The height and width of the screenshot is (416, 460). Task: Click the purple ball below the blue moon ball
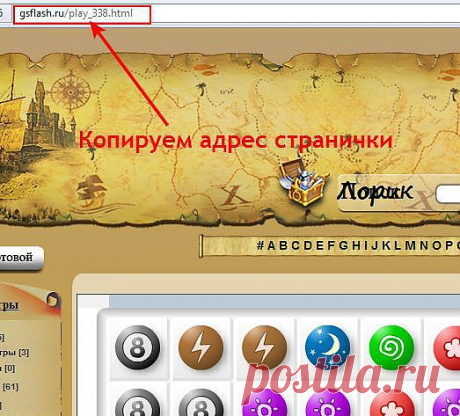pyautogui.click(x=328, y=402)
